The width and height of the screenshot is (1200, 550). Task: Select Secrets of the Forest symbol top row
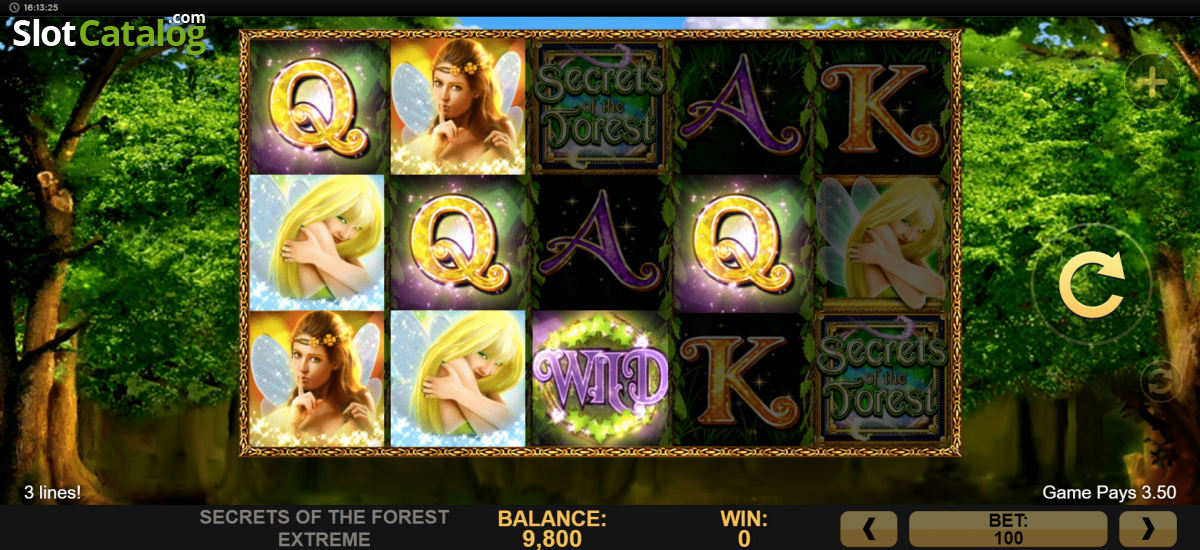pyautogui.click(x=600, y=107)
